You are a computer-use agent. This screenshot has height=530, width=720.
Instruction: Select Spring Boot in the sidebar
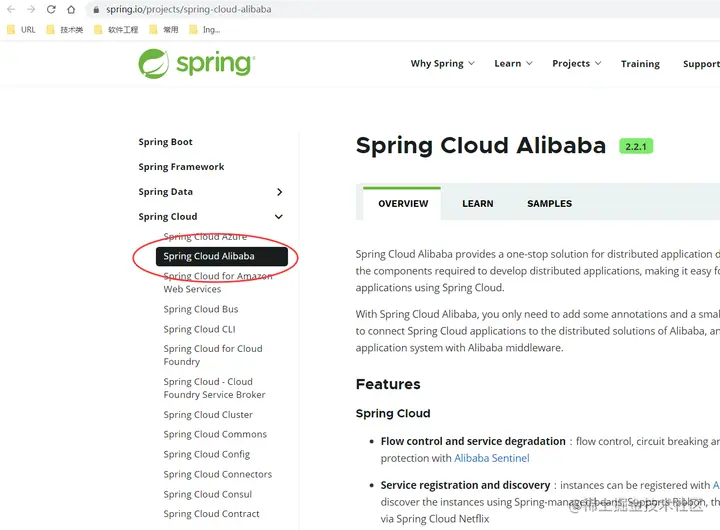tap(165, 142)
